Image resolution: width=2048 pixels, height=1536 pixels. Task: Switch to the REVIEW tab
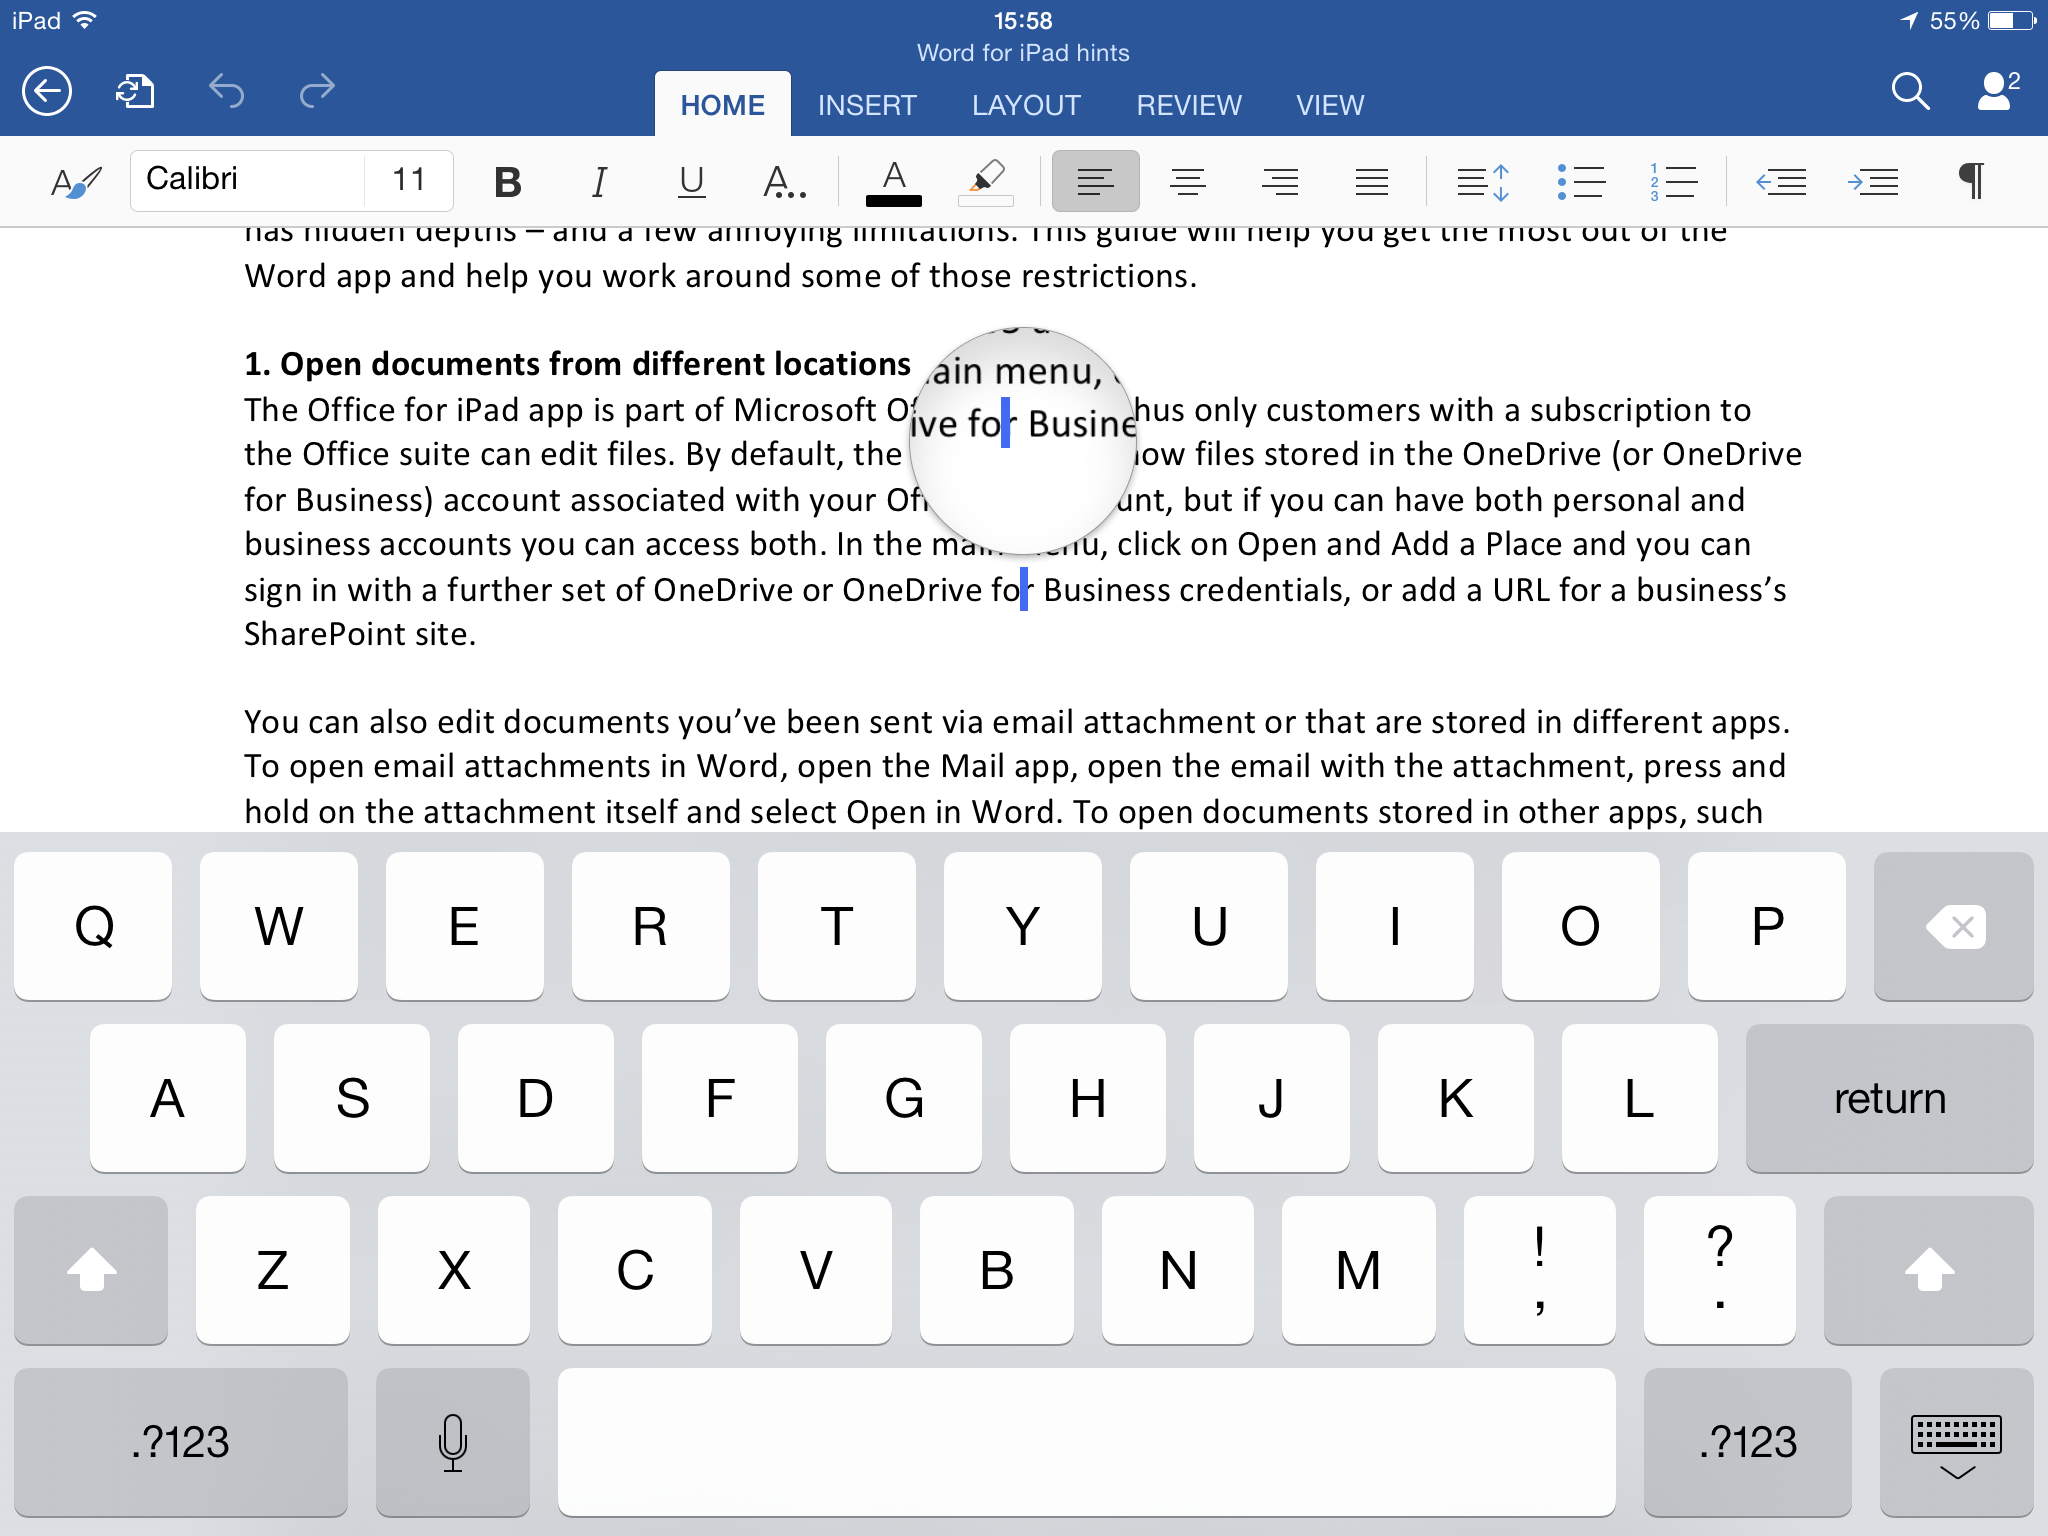[1188, 105]
